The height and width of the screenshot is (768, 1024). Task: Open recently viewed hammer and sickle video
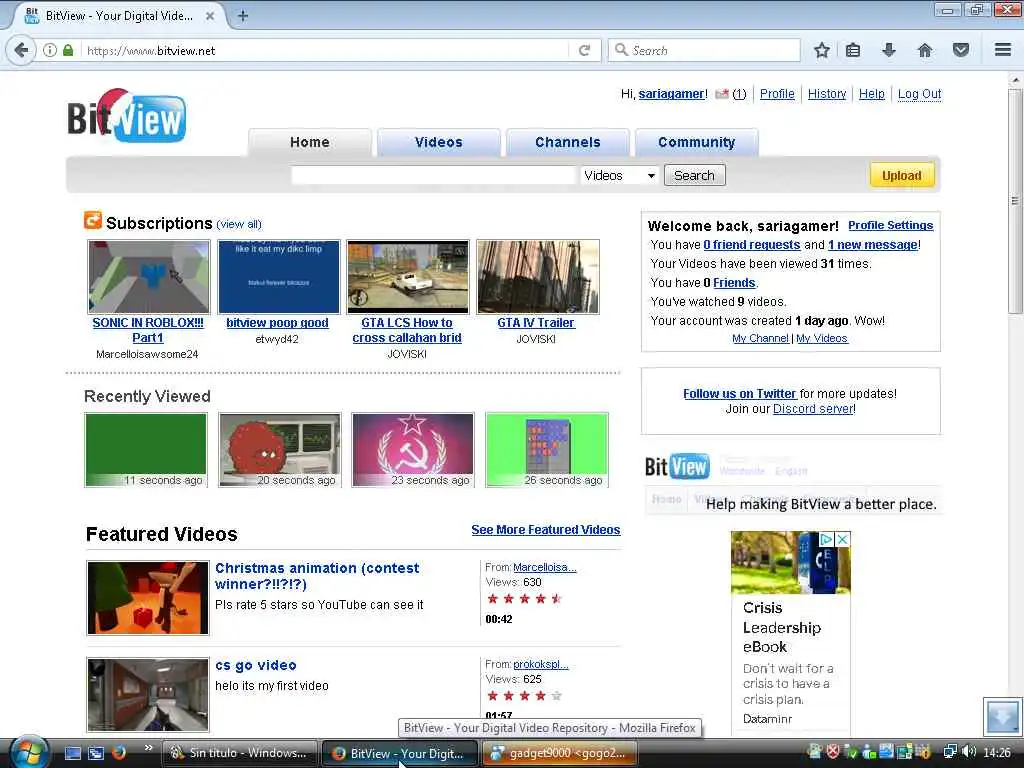413,450
